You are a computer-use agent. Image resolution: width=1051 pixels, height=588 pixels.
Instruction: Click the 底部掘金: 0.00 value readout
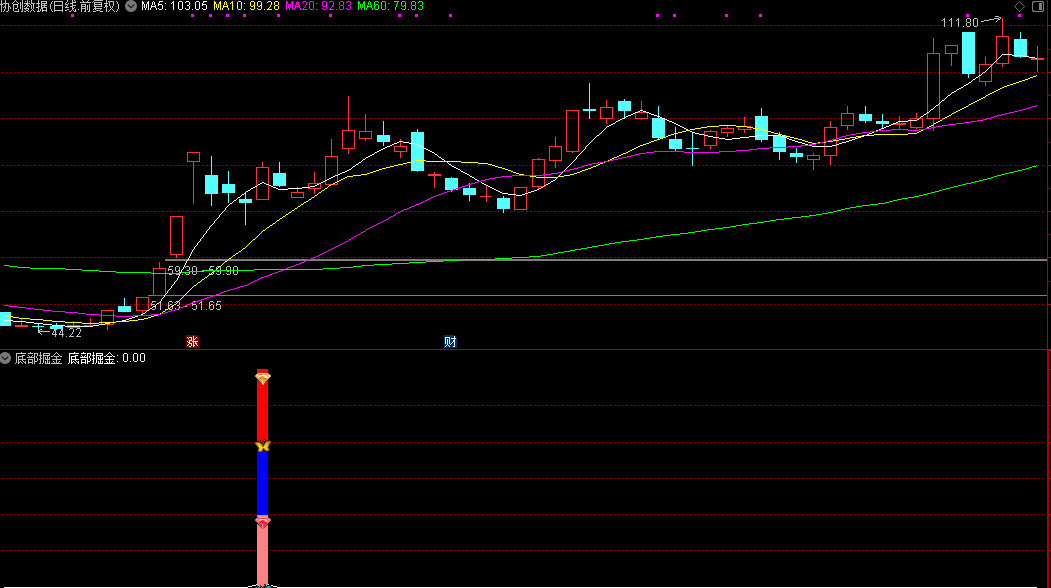(x=107, y=358)
